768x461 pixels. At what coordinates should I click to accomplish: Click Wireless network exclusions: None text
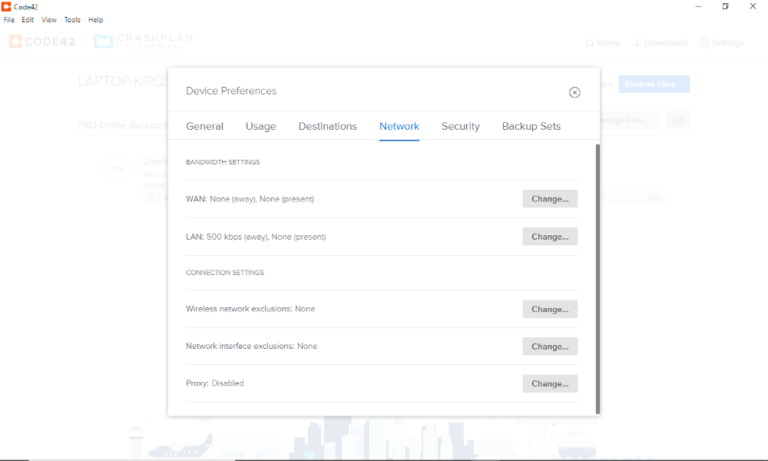250,309
